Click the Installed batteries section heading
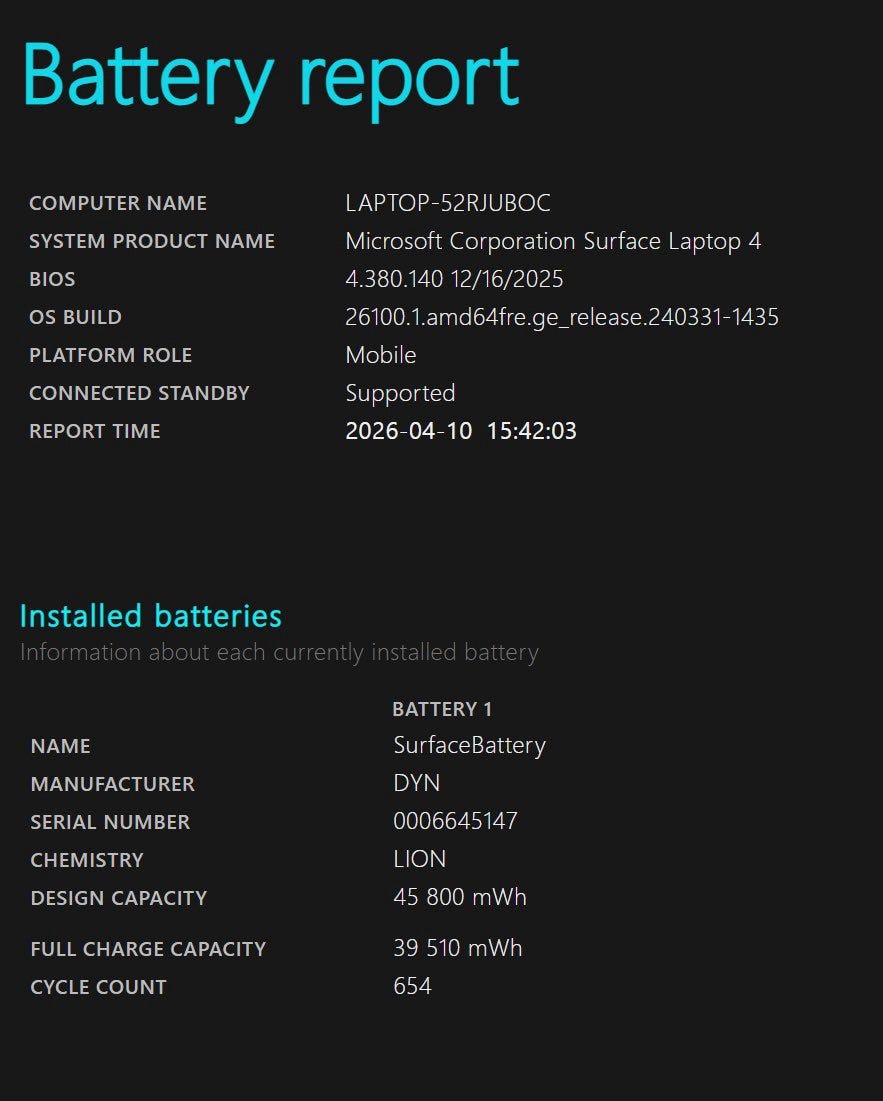The height and width of the screenshot is (1101, 883). pyautogui.click(x=151, y=615)
